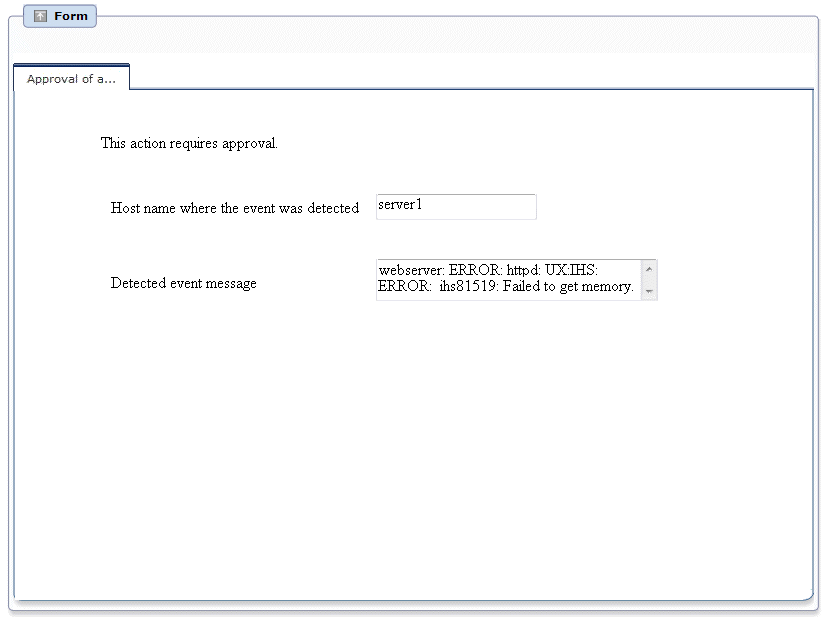
Task: Click inside the detected event message textarea
Action: [509, 280]
